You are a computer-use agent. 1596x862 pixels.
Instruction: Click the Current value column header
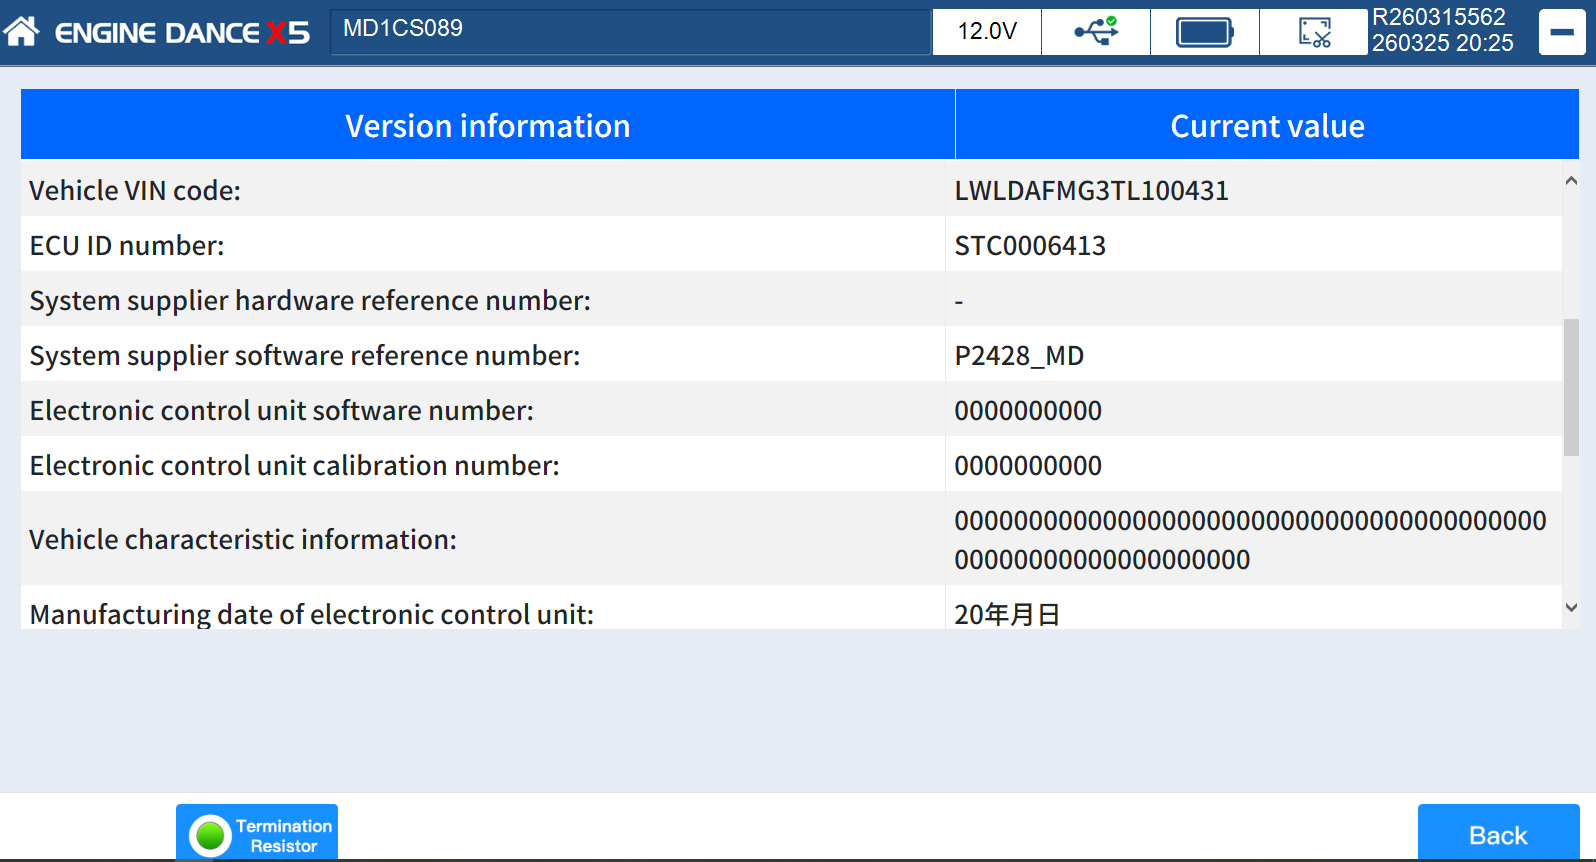1267,126
